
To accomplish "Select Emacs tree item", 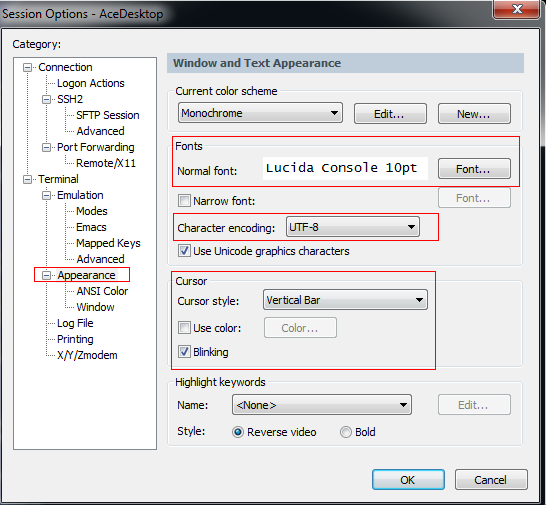I will pos(91,227).
